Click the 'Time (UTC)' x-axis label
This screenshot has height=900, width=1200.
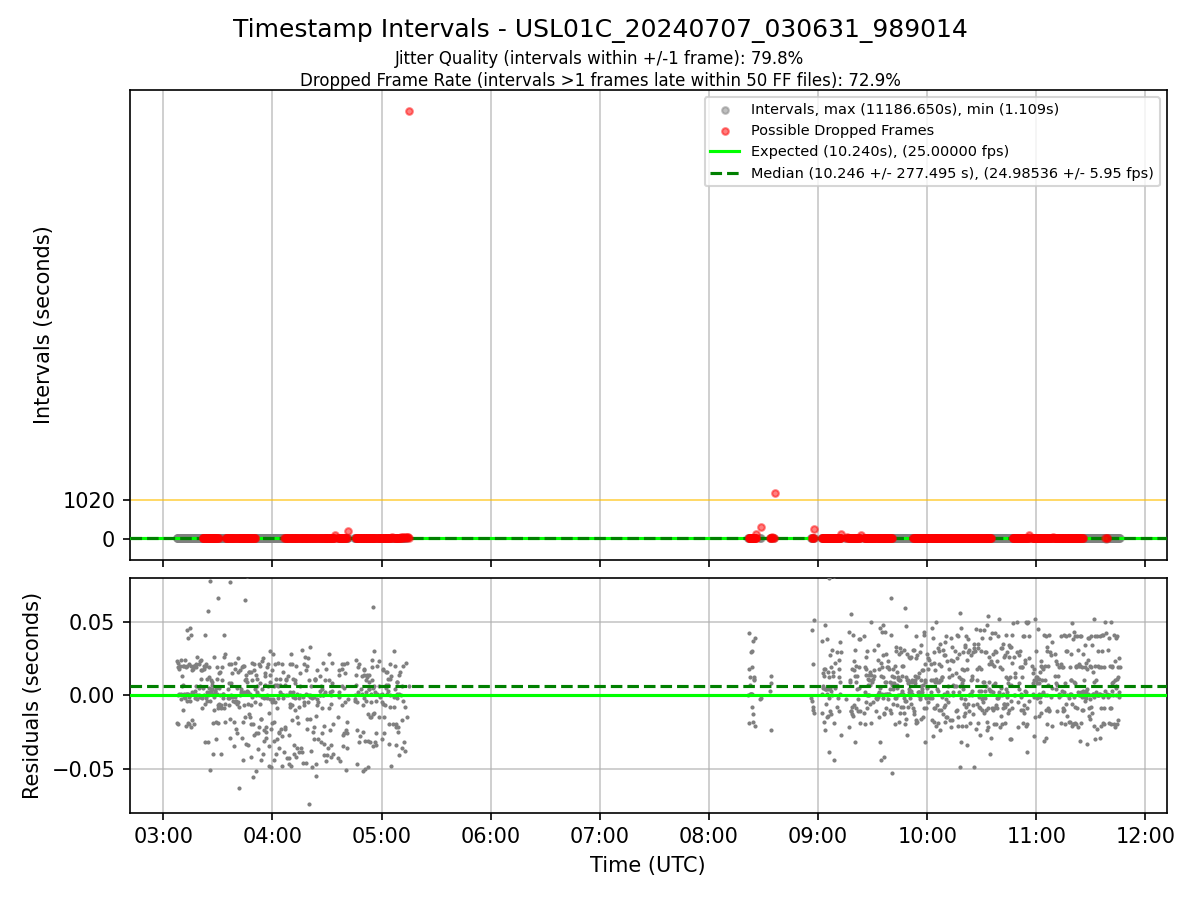(x=647, y=865)
